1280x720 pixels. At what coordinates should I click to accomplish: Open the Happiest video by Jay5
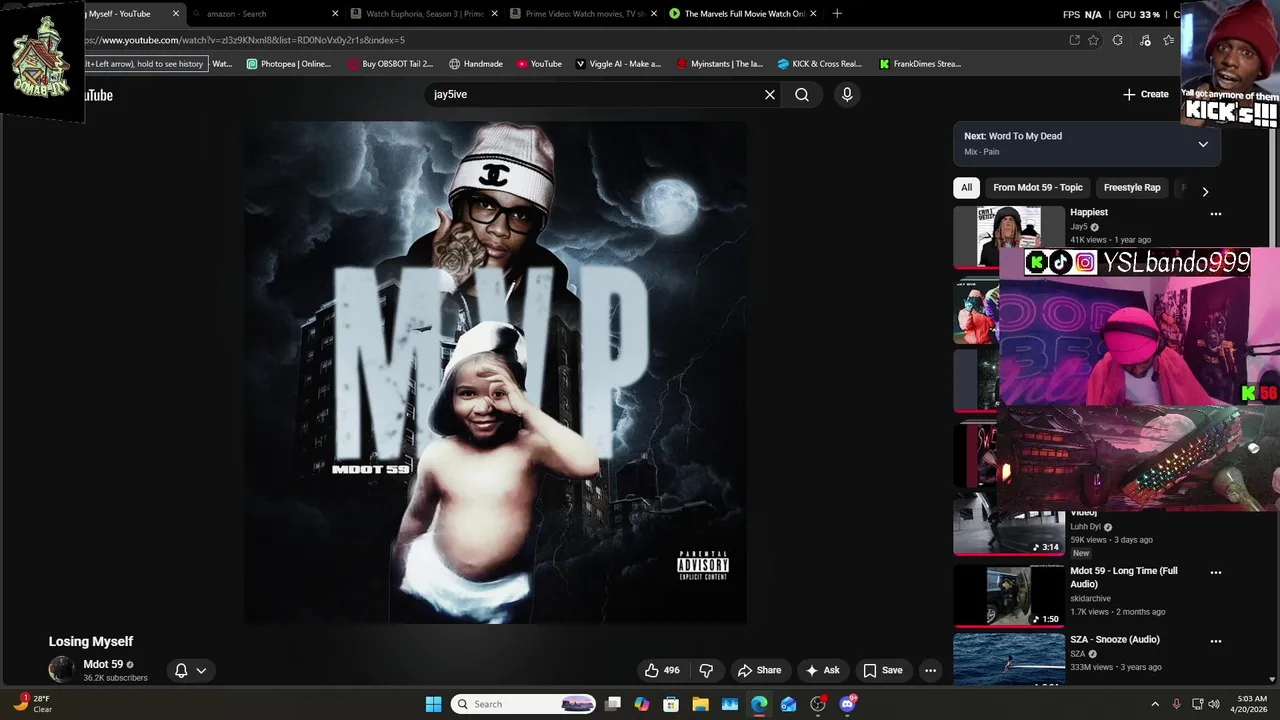[x=1089, y=212]
